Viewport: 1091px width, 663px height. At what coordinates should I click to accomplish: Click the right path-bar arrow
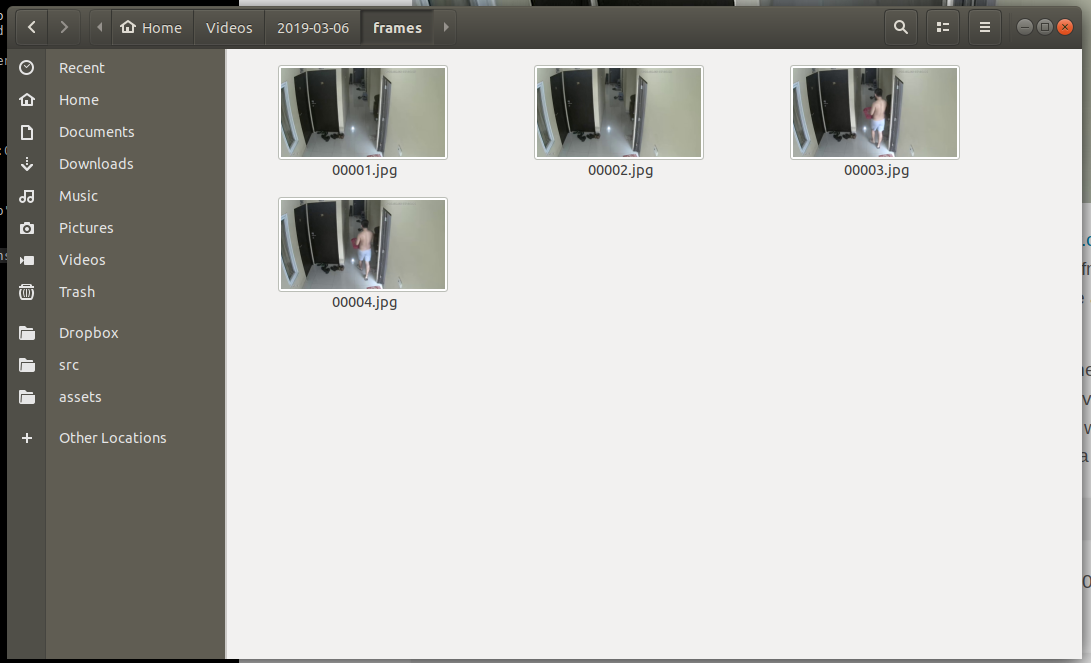tap(446, 28)
